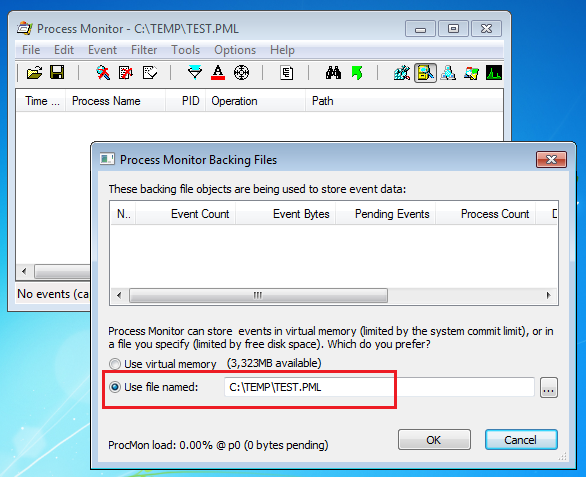Click the Process Monitor title bar app icon
The image size is (586, 477).
click(x=25, y=28)
